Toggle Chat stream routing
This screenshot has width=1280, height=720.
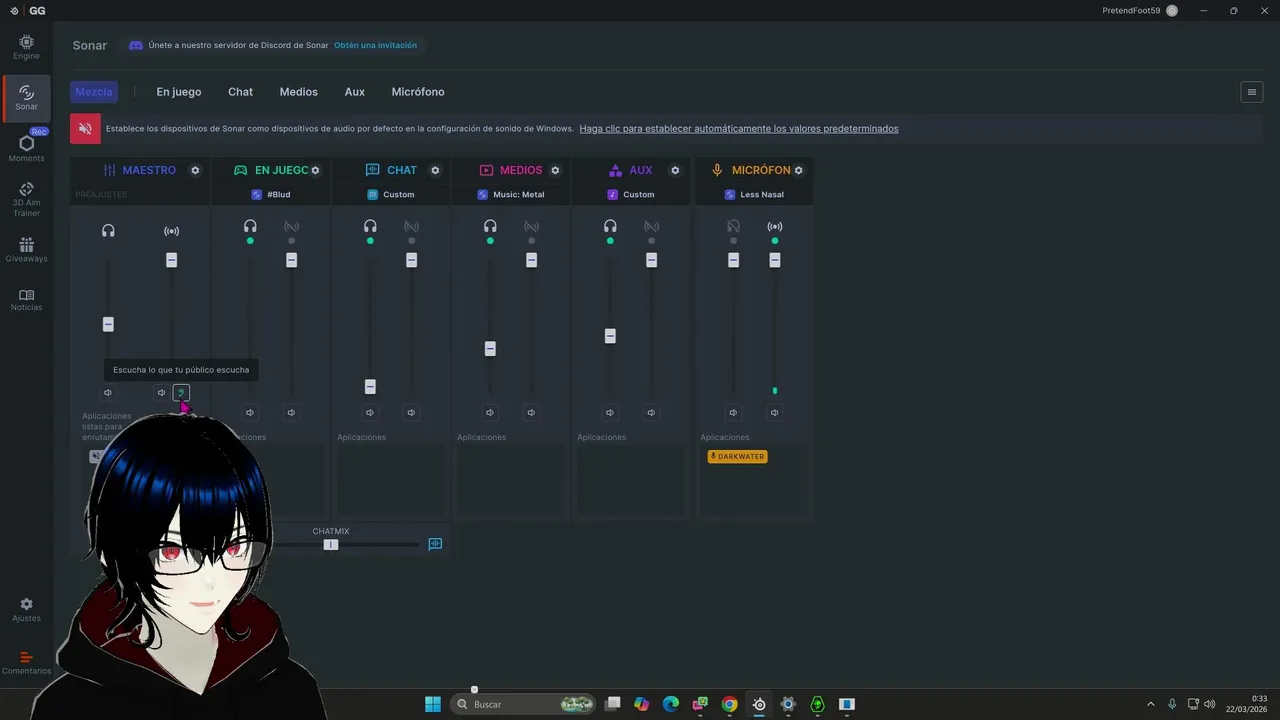coord(411,227)
